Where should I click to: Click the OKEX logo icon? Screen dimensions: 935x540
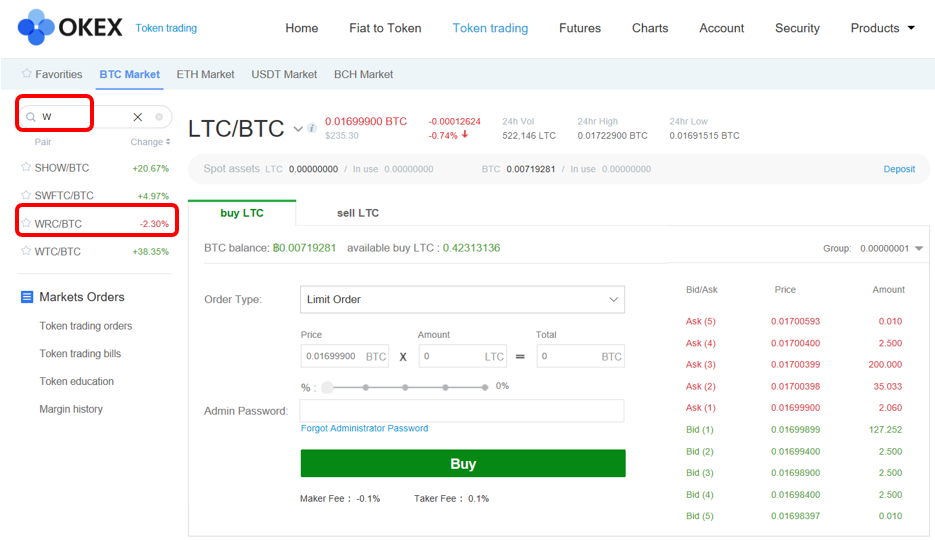click(36, 27)
